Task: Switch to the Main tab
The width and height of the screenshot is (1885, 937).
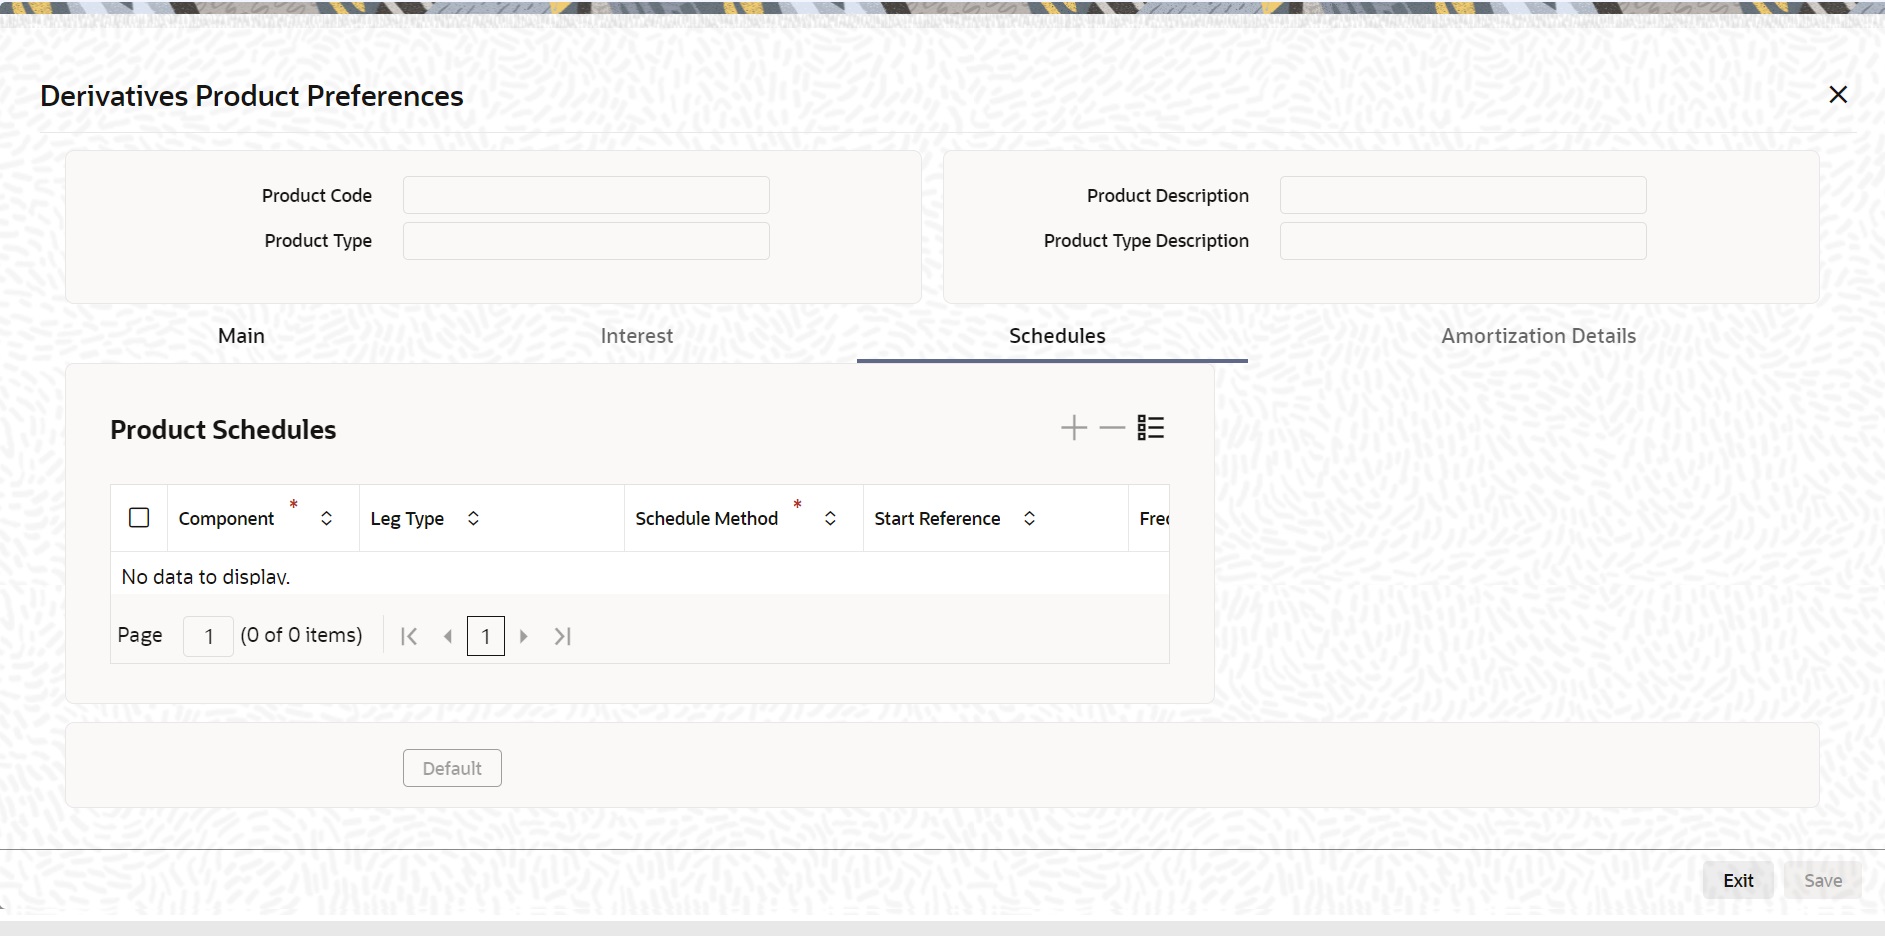Action: [x=240, y=336]
